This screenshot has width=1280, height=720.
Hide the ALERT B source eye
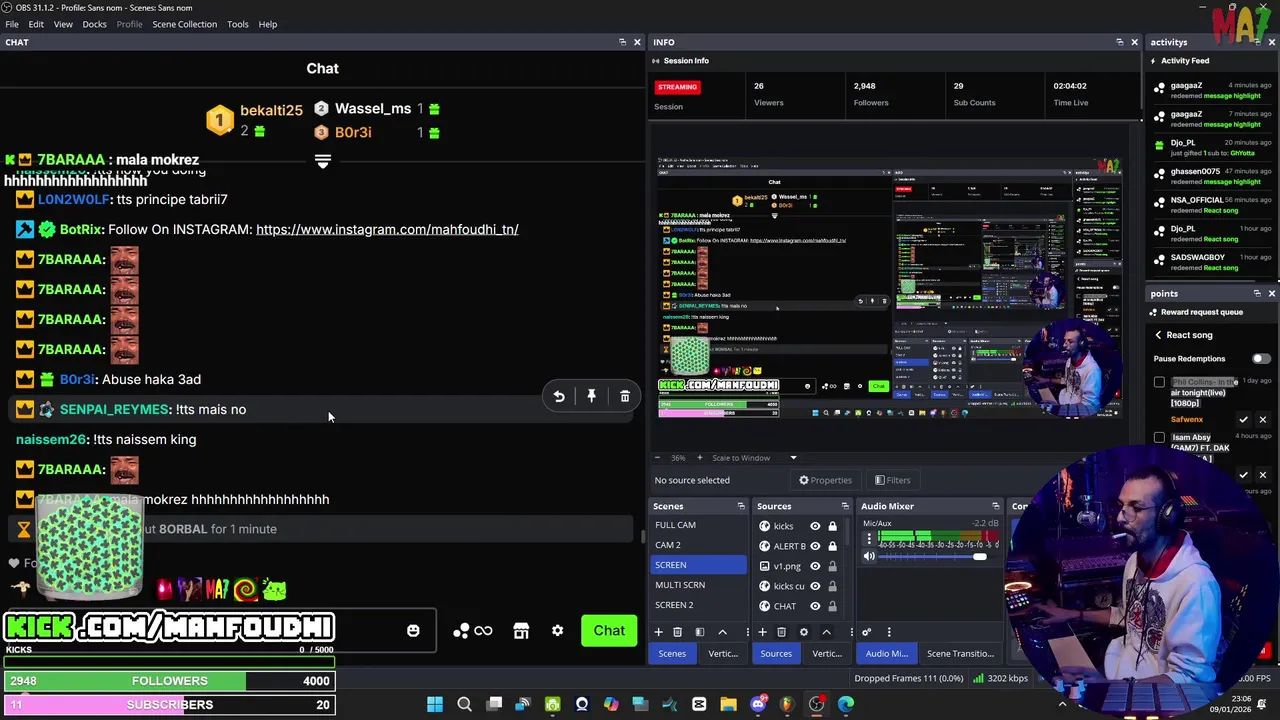point(815,546)
